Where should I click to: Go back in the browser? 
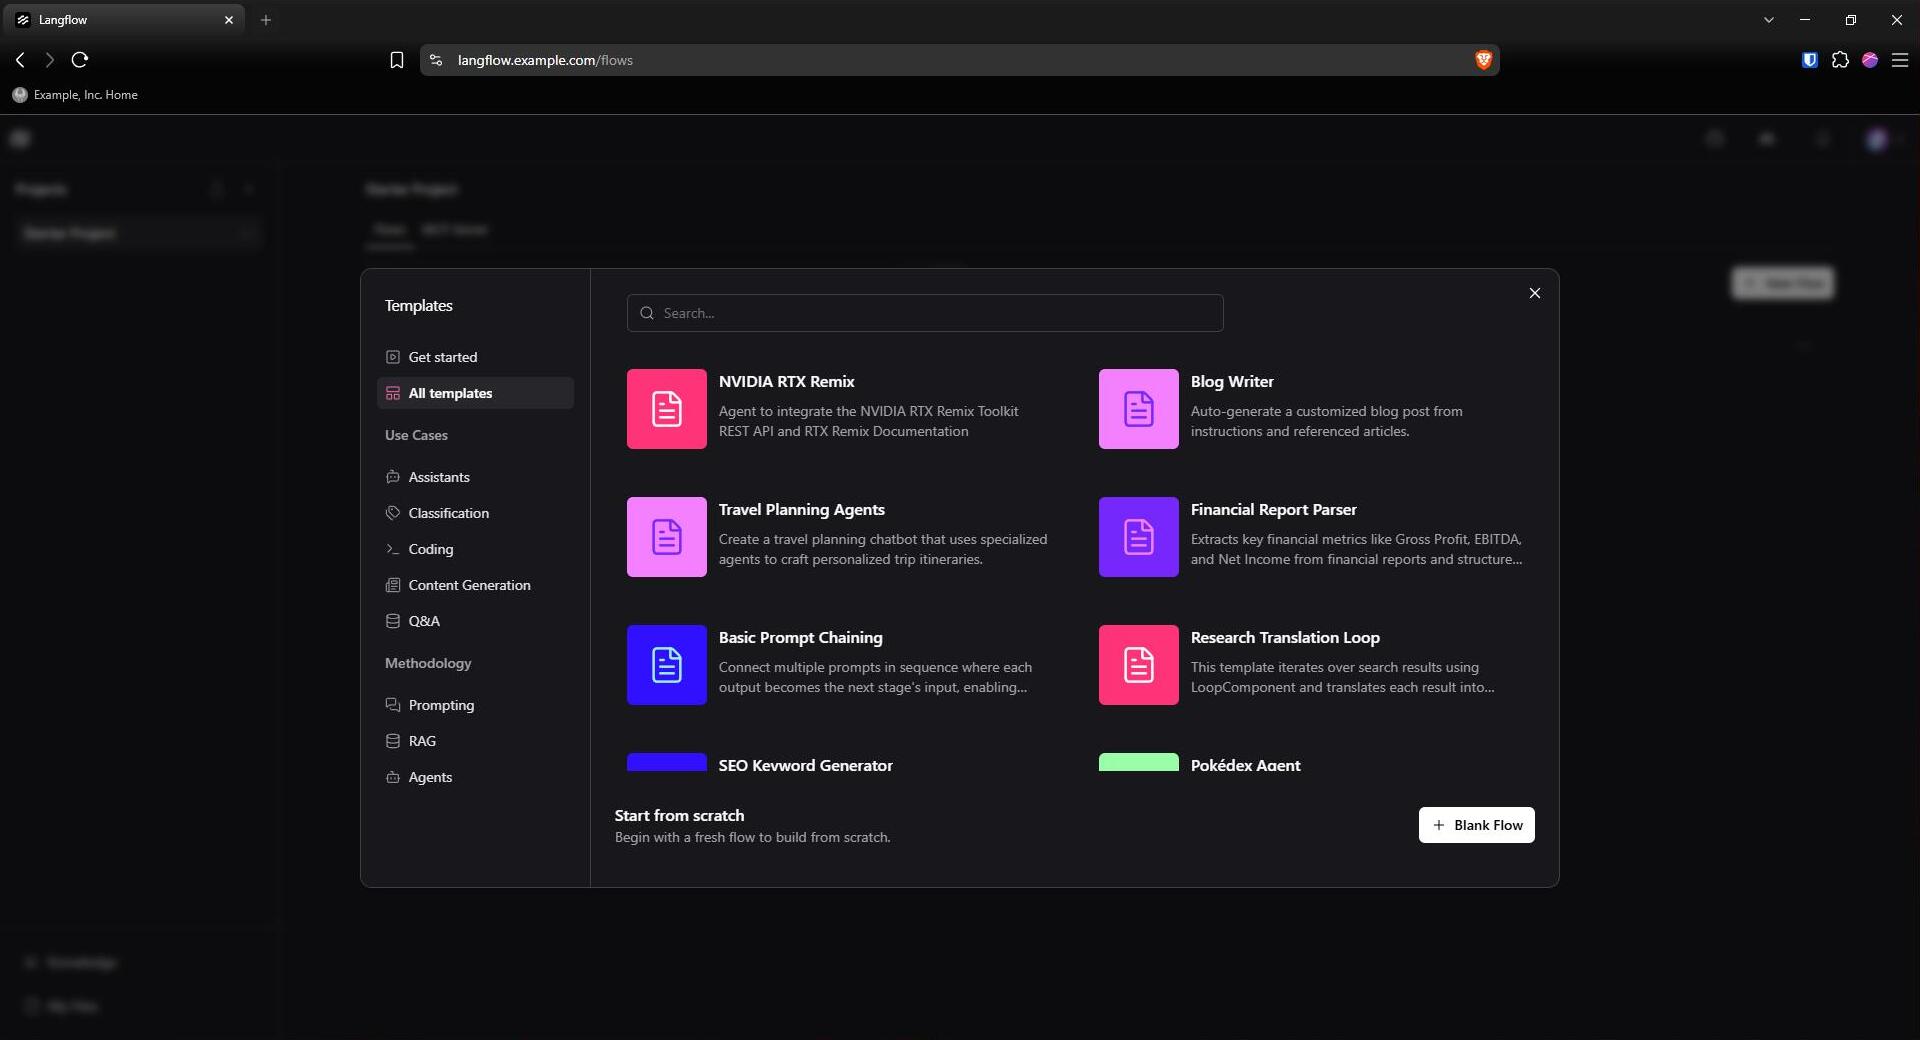pyautogui.click(x=20, y=60)
